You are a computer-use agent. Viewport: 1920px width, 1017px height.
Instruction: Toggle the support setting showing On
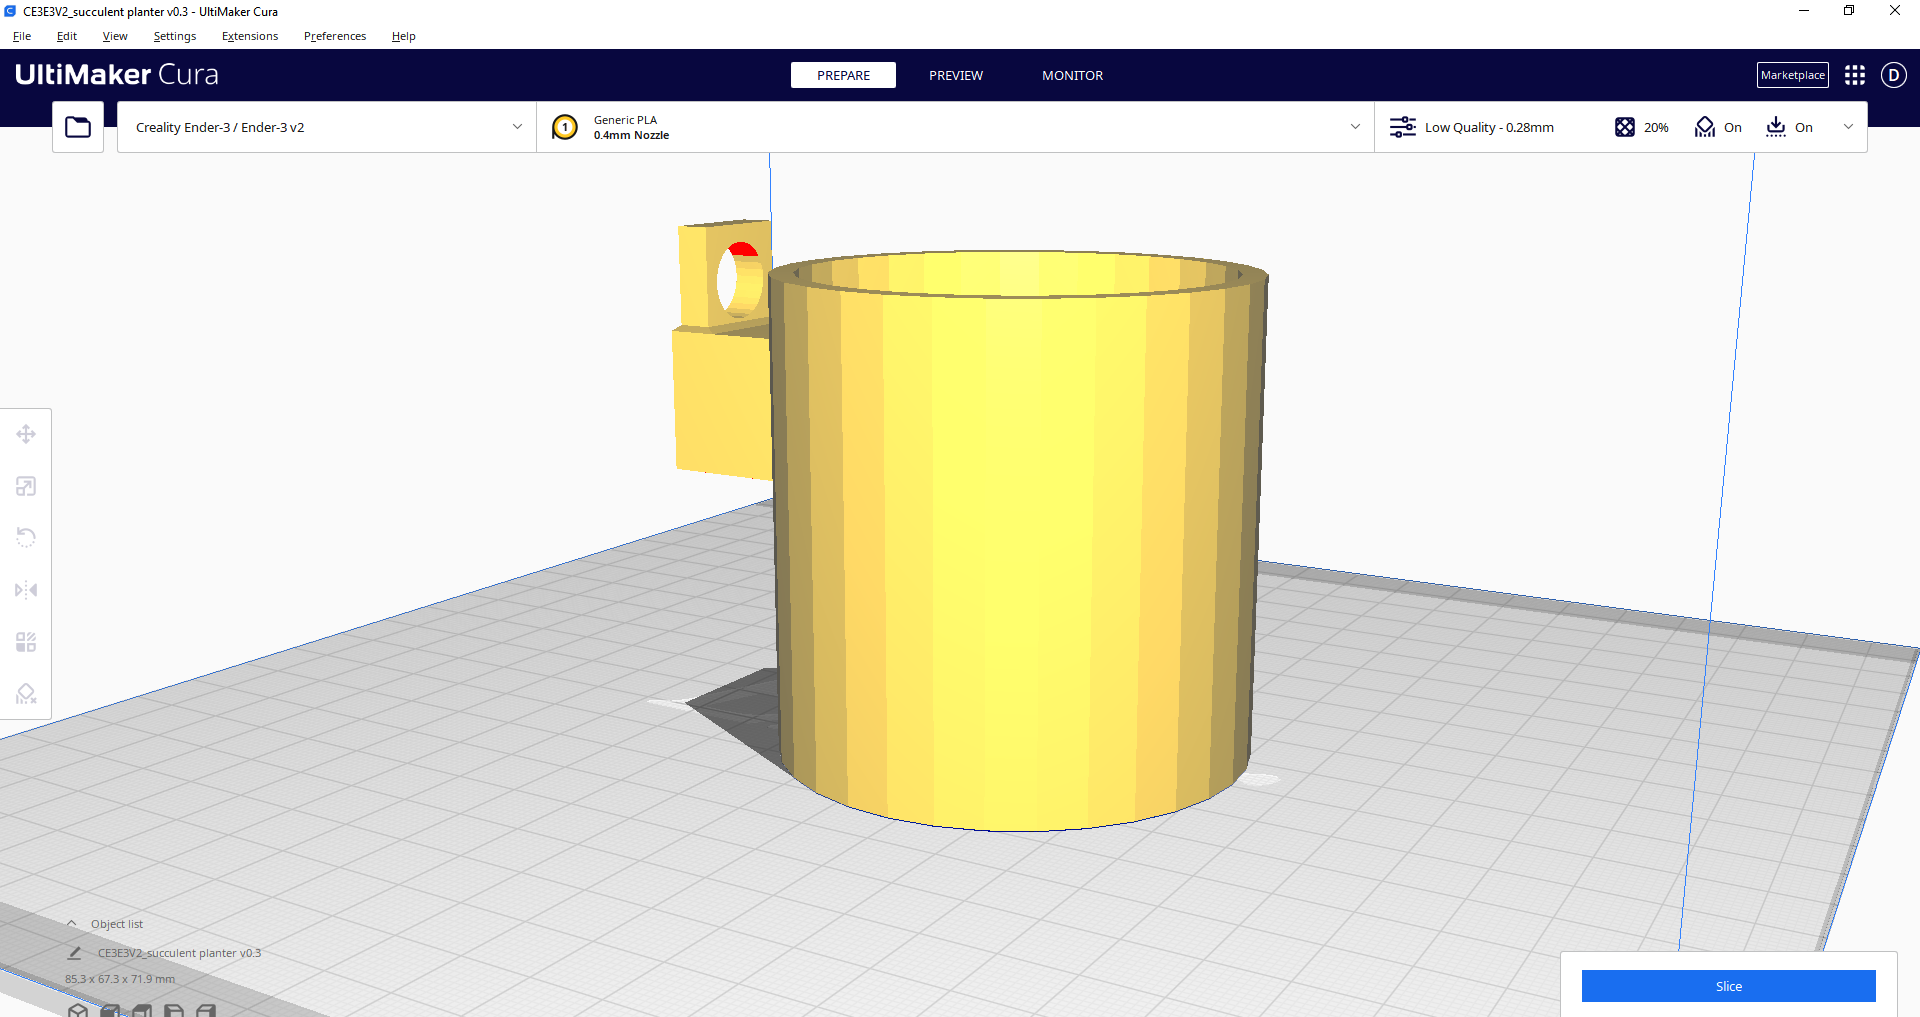tap(1718, 127)
